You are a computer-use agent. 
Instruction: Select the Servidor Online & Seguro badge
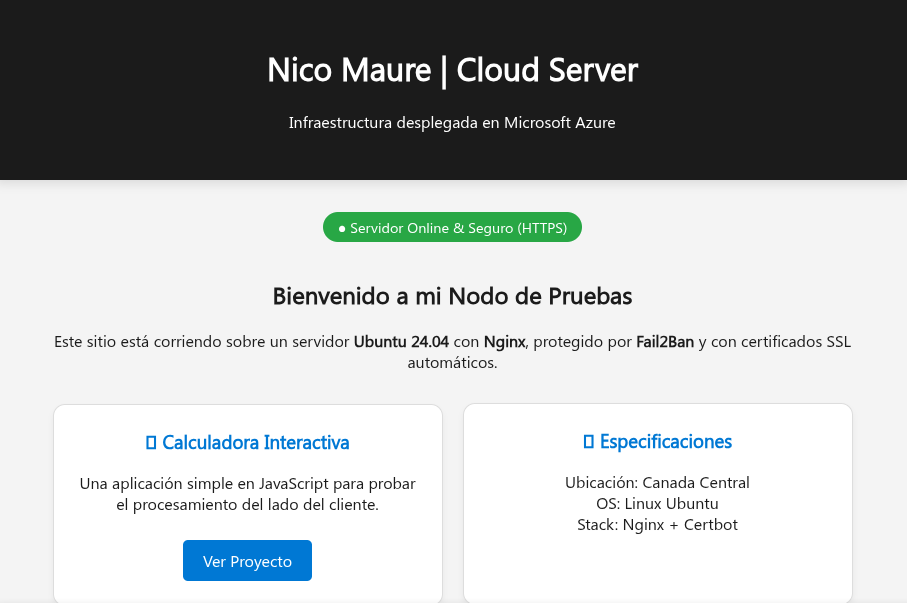pyautogui.click(x=452, y=227)
